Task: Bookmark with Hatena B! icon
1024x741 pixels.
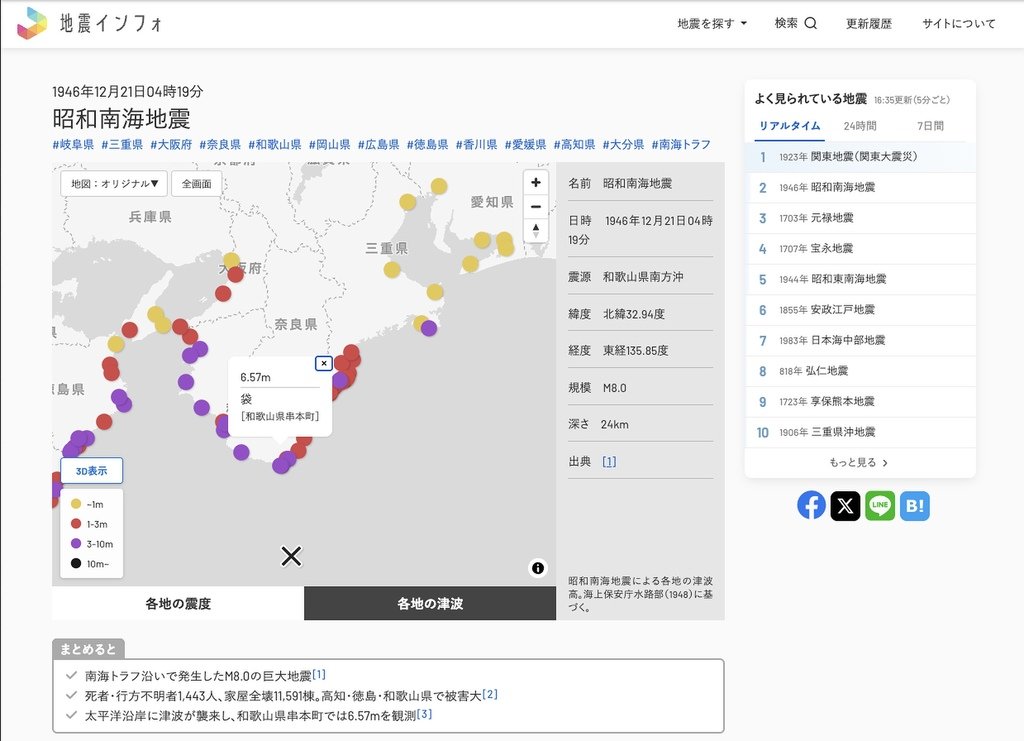Action: tap(914, 505)
